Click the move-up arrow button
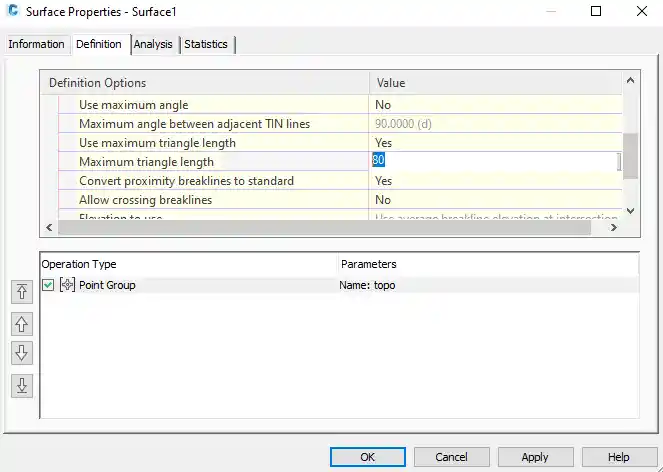The height and width of the screenshot is (472, 663). 22,323
